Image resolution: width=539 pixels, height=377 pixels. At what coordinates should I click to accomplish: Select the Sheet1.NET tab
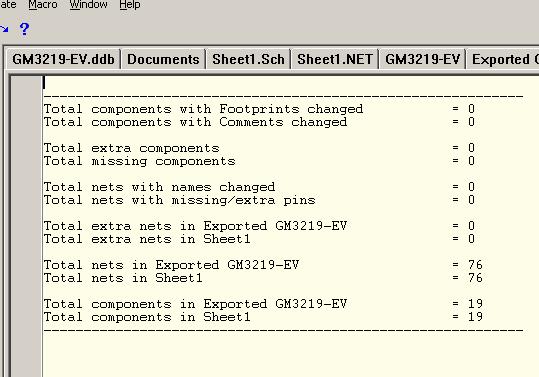click(335, 59)
